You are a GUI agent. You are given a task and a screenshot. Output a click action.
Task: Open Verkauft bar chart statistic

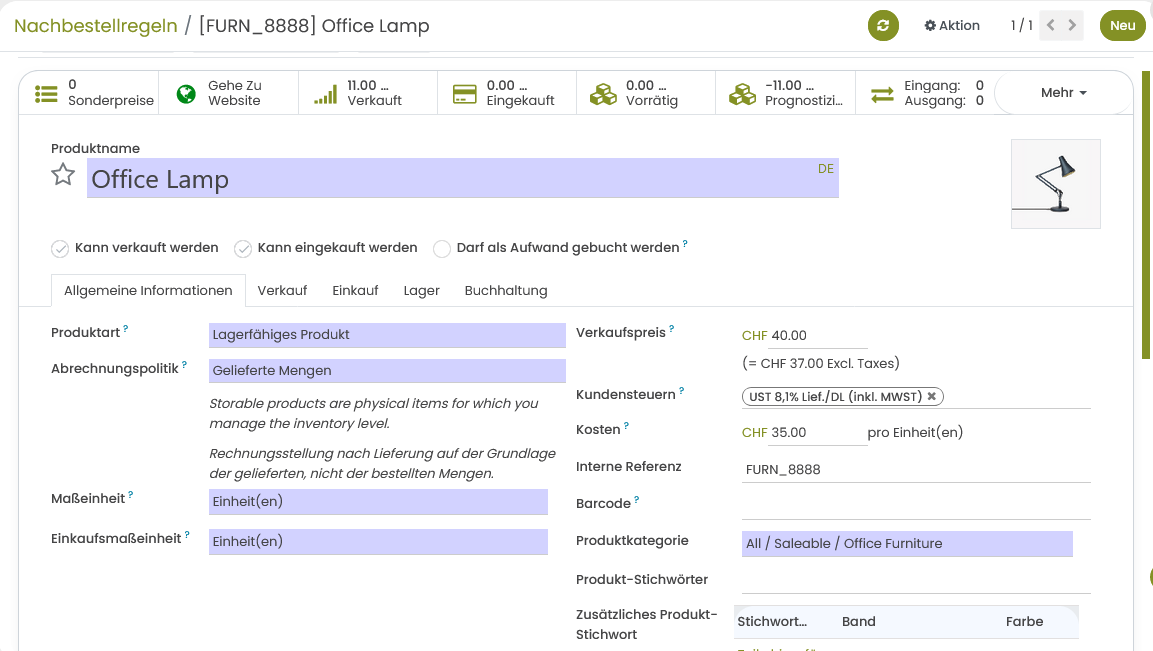pos(325,93)
